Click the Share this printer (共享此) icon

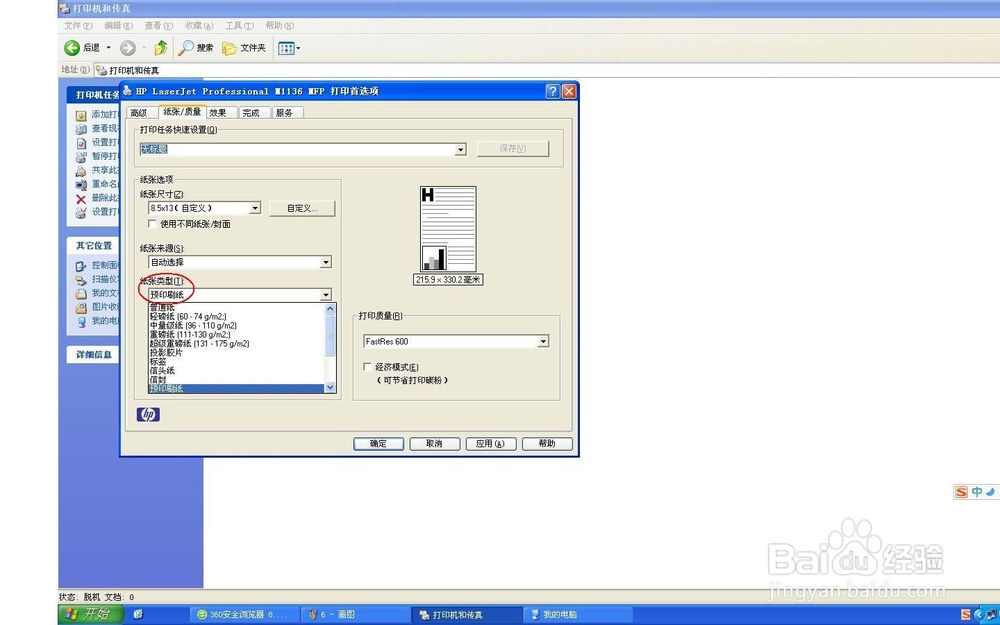pyautogui.click(x=81, y=171)
